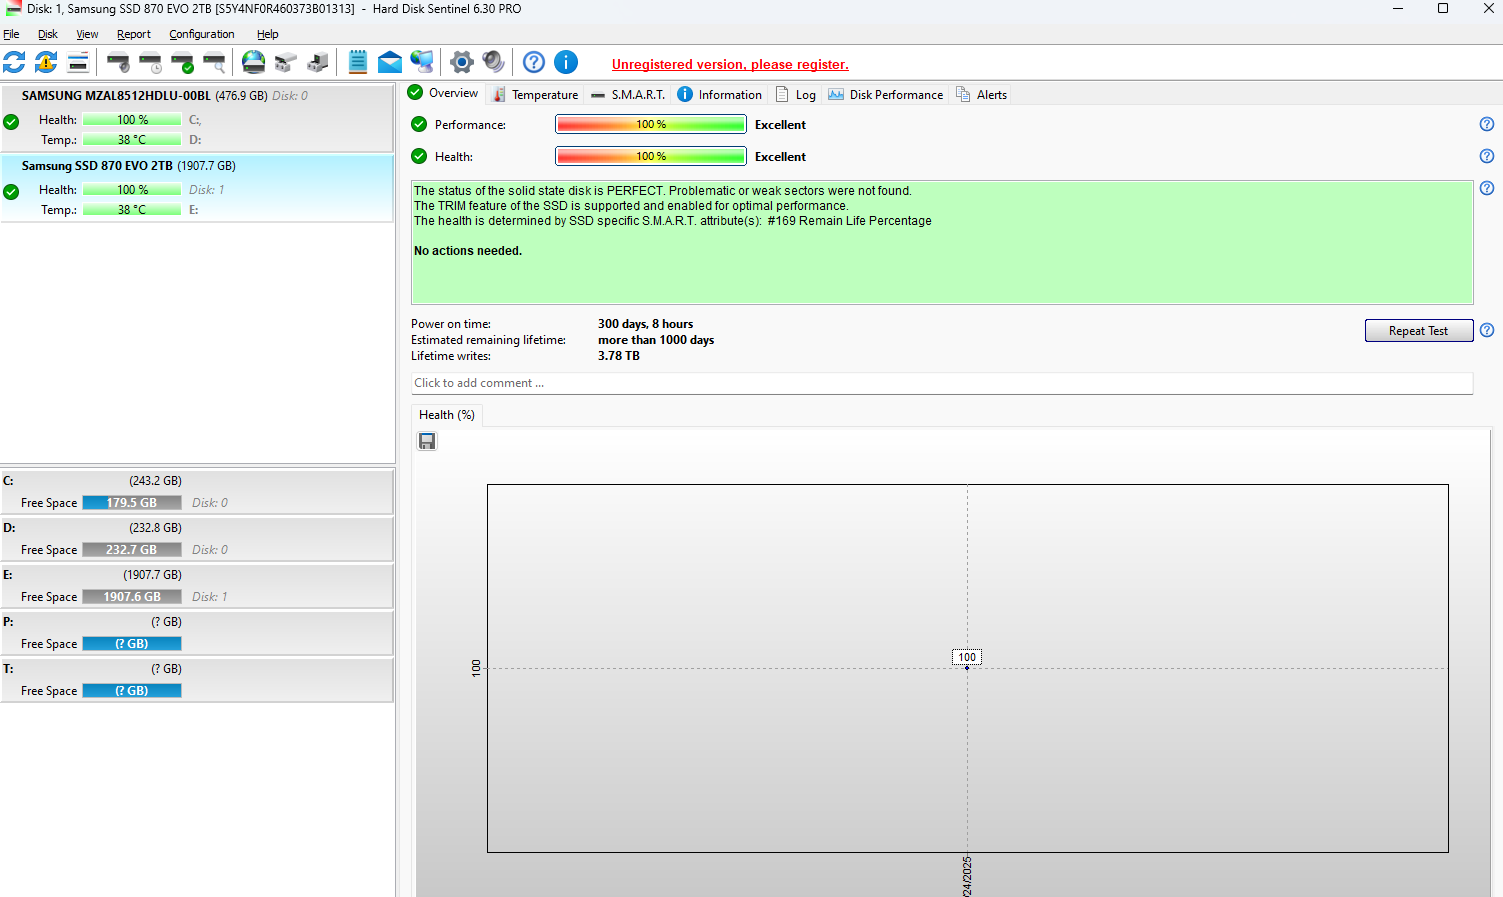Open the Configuration menu

[x=201, y=34]
